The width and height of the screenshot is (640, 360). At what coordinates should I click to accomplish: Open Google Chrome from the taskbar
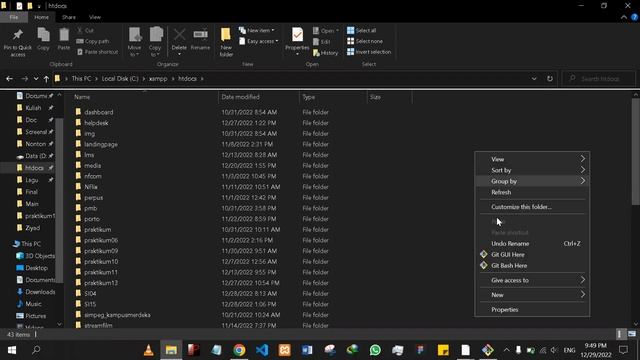[x=239, y=350]
